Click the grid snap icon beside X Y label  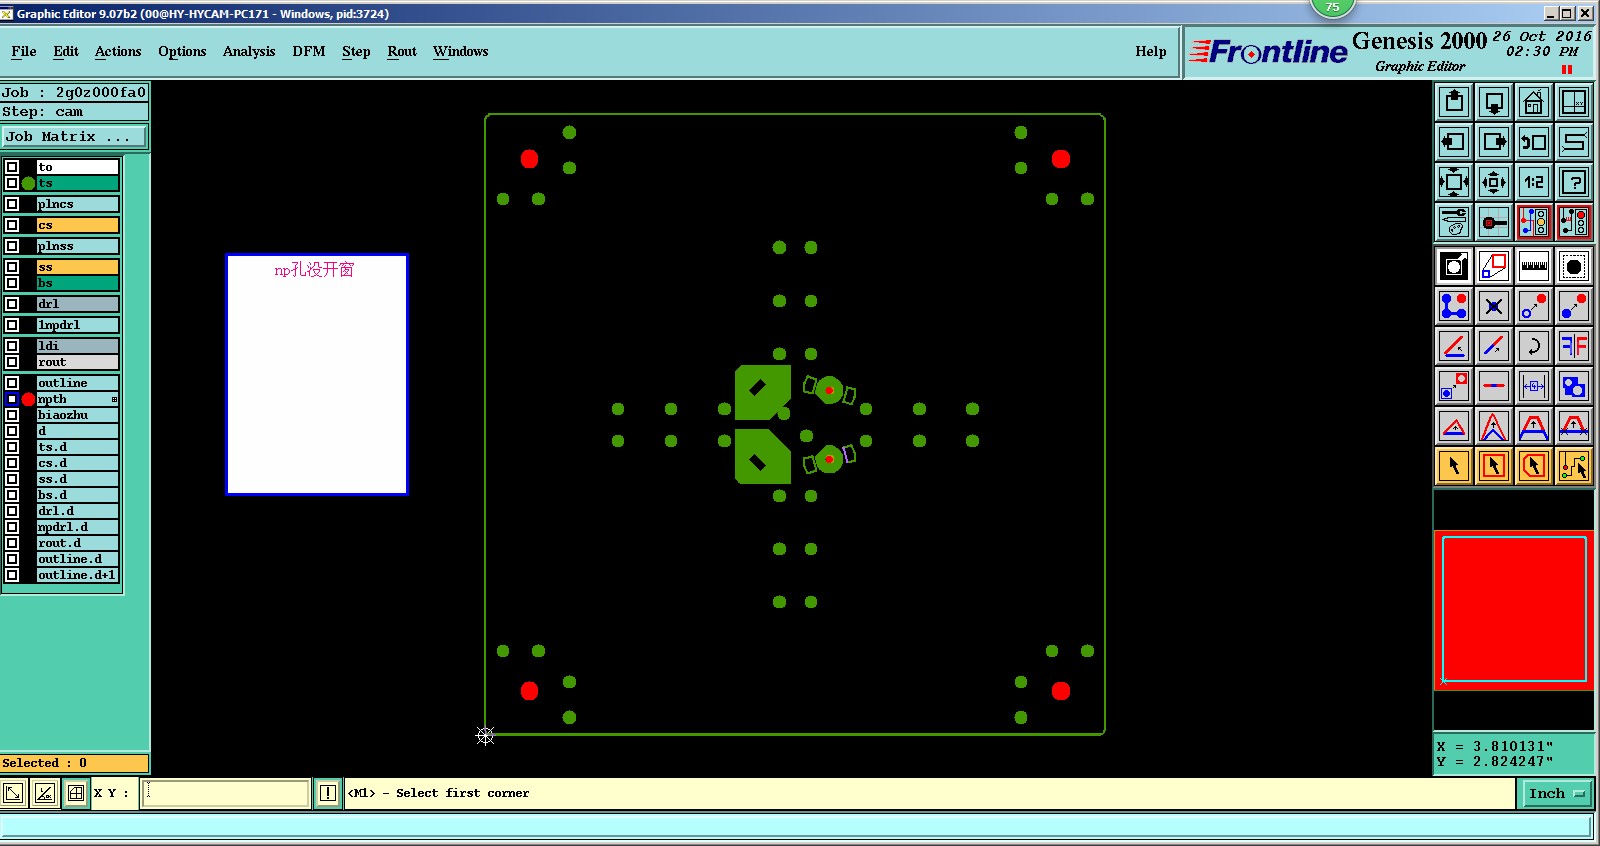76,793
